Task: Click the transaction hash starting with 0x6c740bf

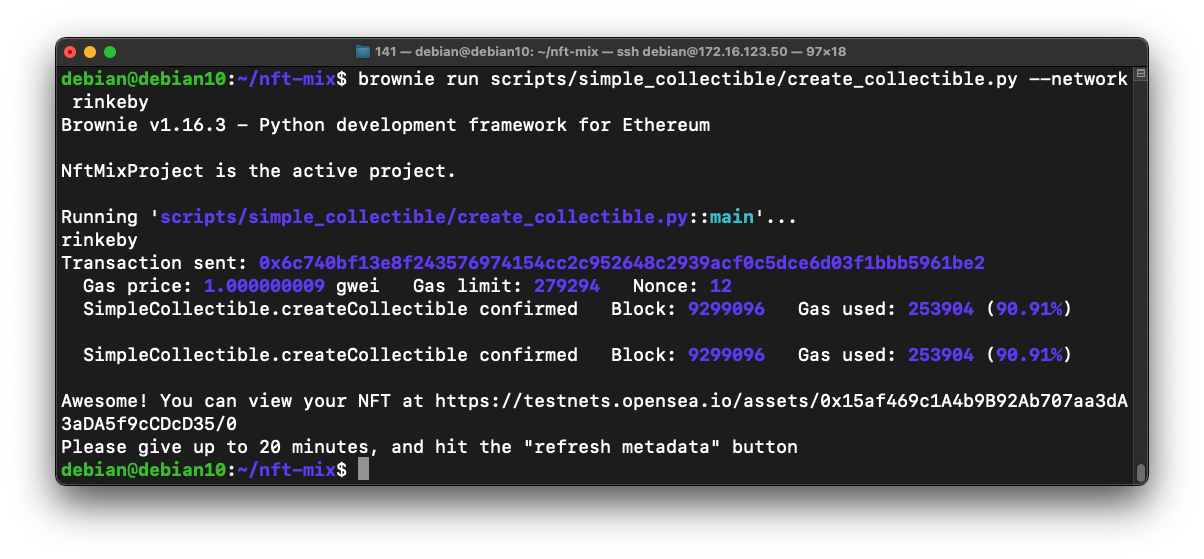Action: (622, 263)
